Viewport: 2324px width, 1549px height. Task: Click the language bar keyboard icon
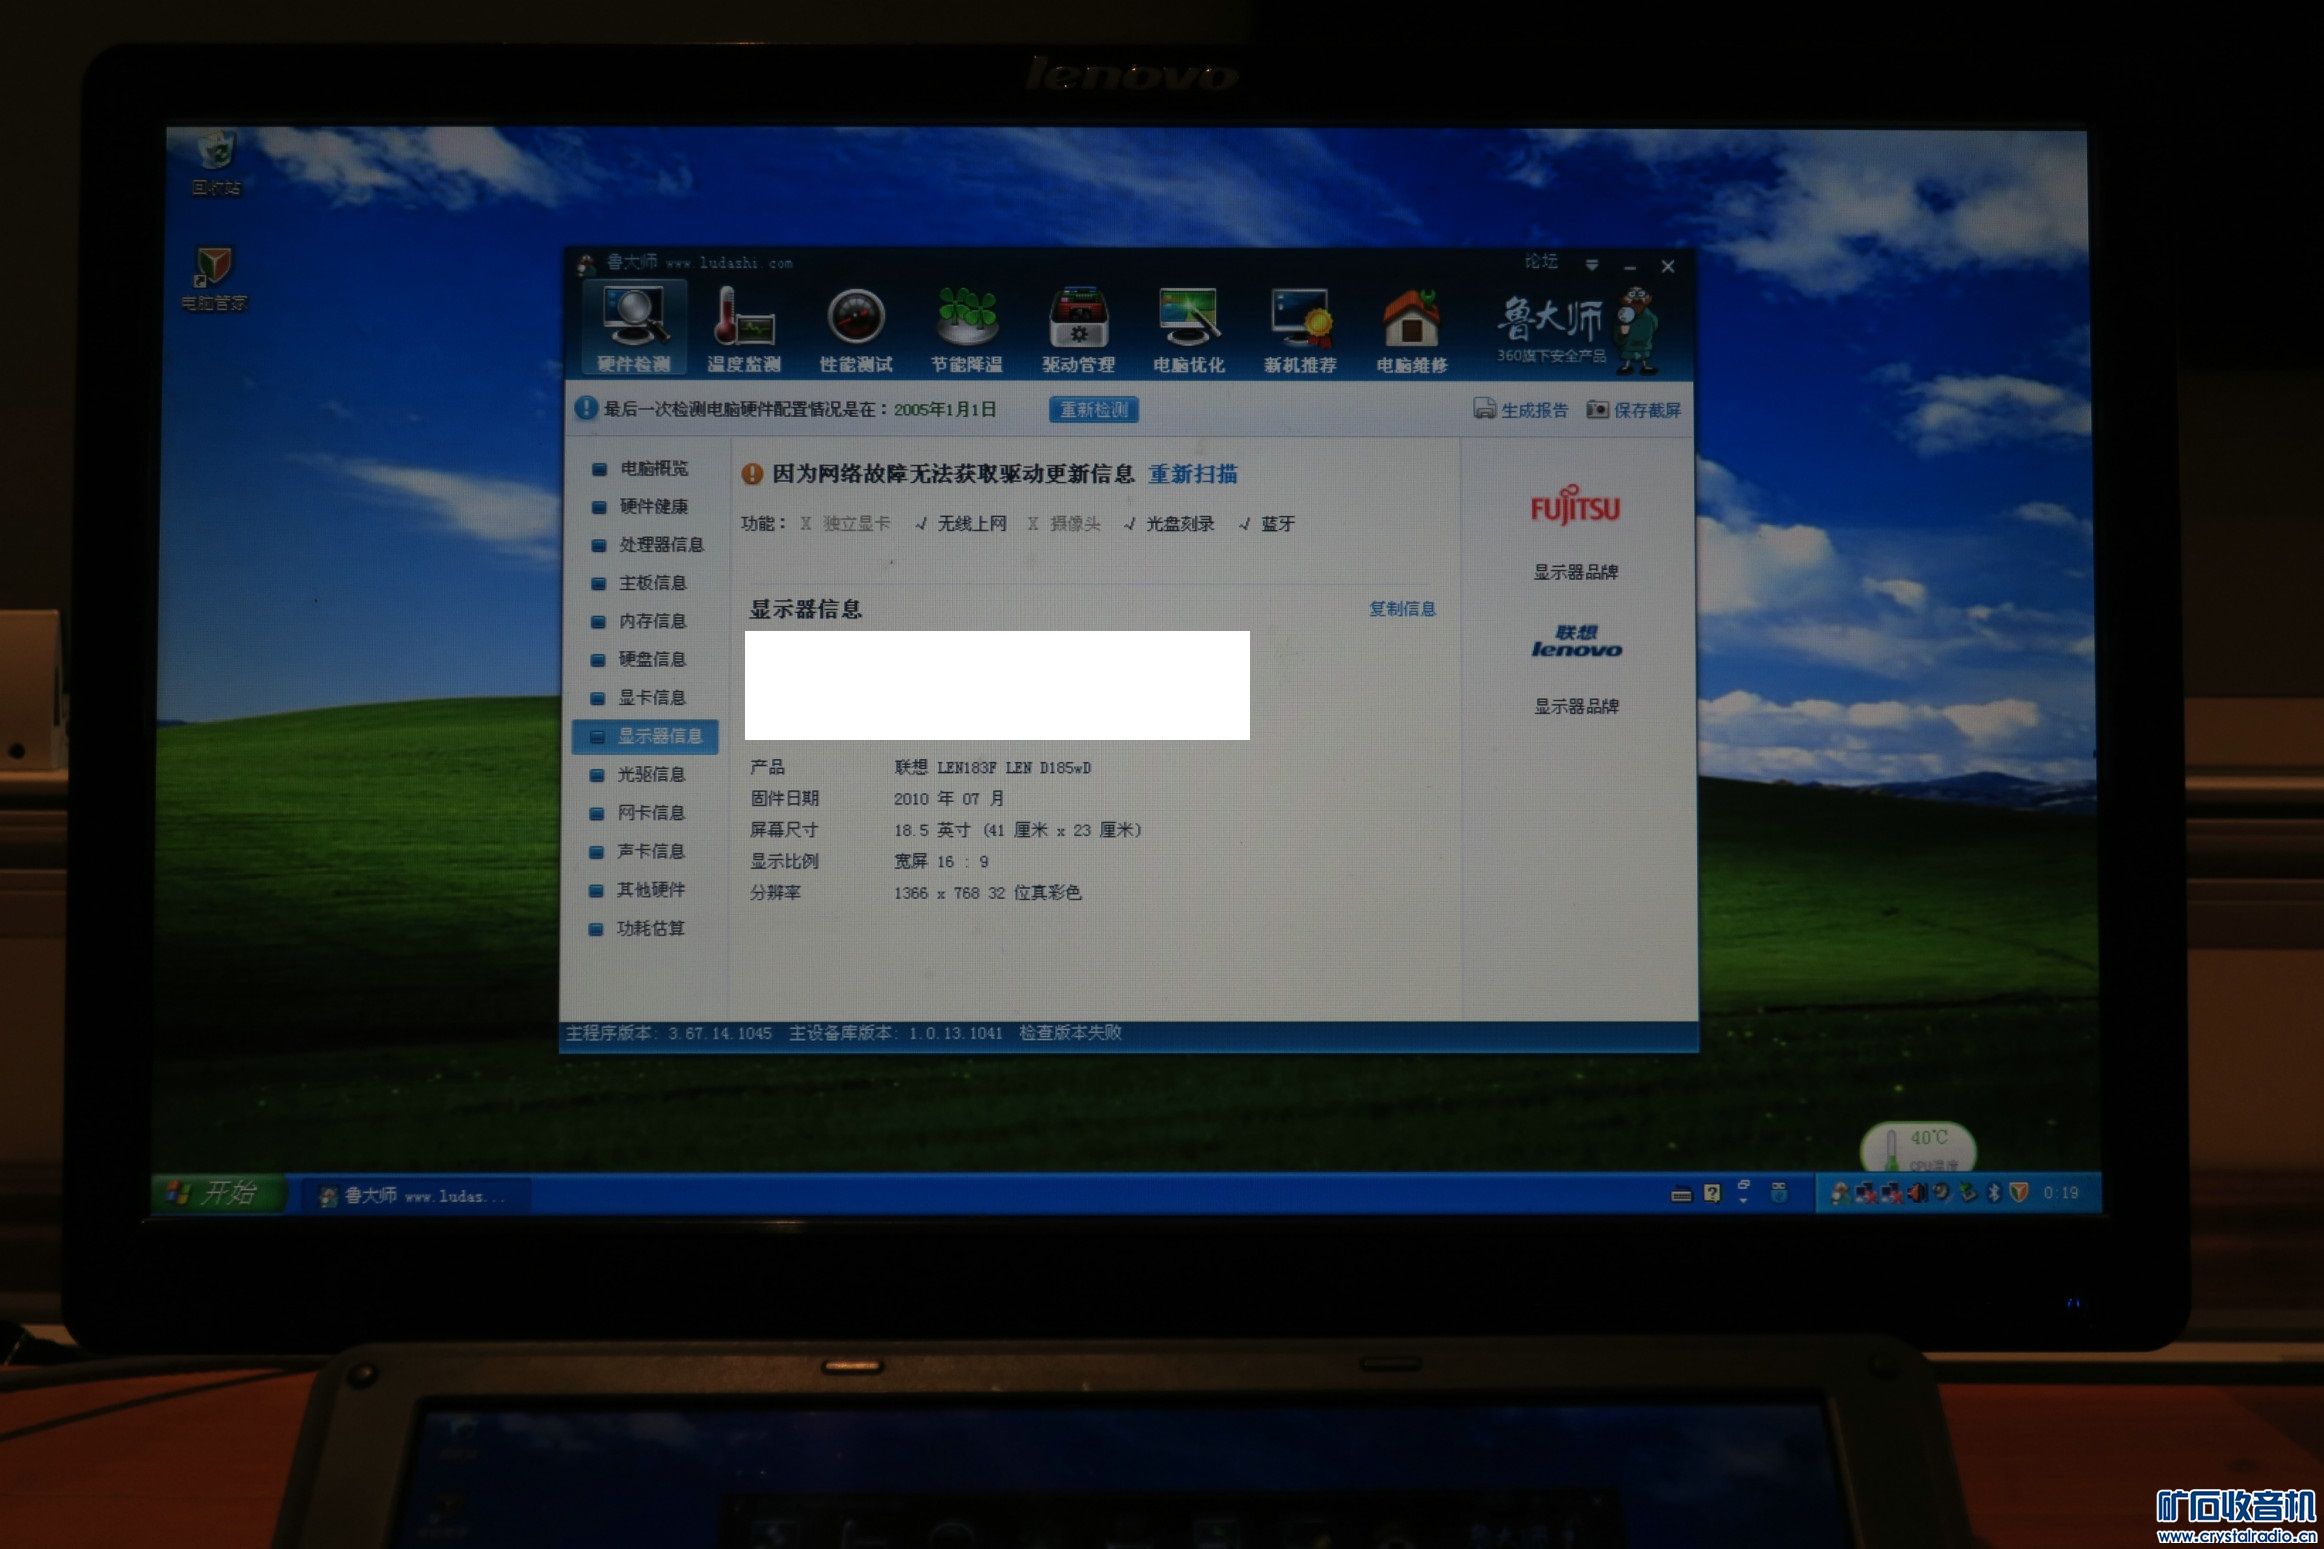[x=1681, y=1194]
